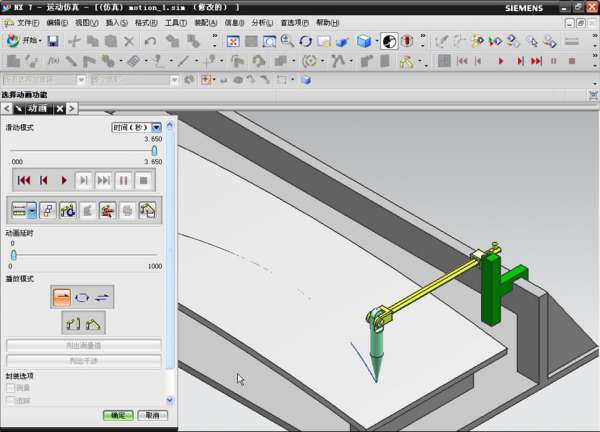Image resolution: width=600 pixels, height=432 pixels.
Task: Jump to first animation step
Action: tap(24, 180)
